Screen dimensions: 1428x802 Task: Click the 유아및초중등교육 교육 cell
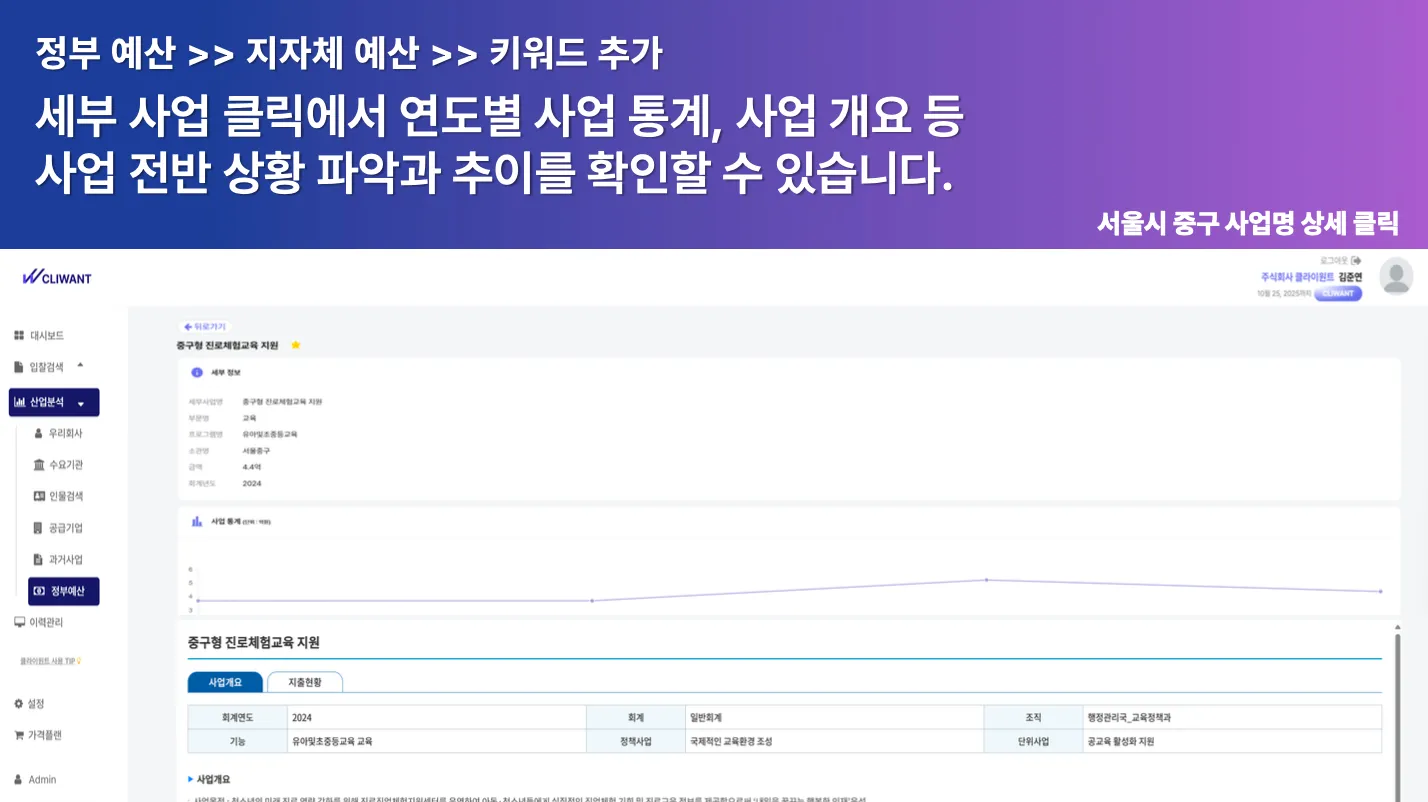(436, 741)
